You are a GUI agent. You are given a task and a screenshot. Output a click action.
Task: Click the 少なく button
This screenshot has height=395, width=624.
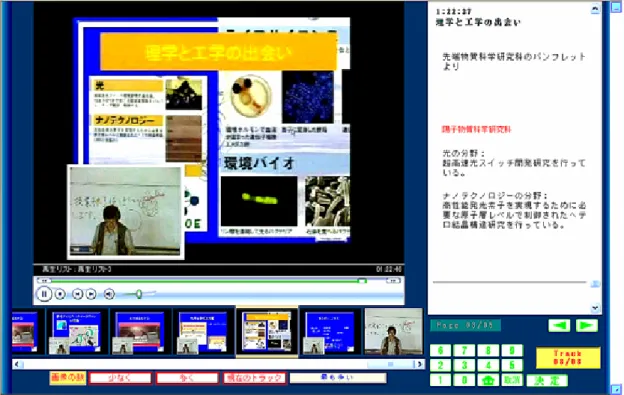coord(120,378)
